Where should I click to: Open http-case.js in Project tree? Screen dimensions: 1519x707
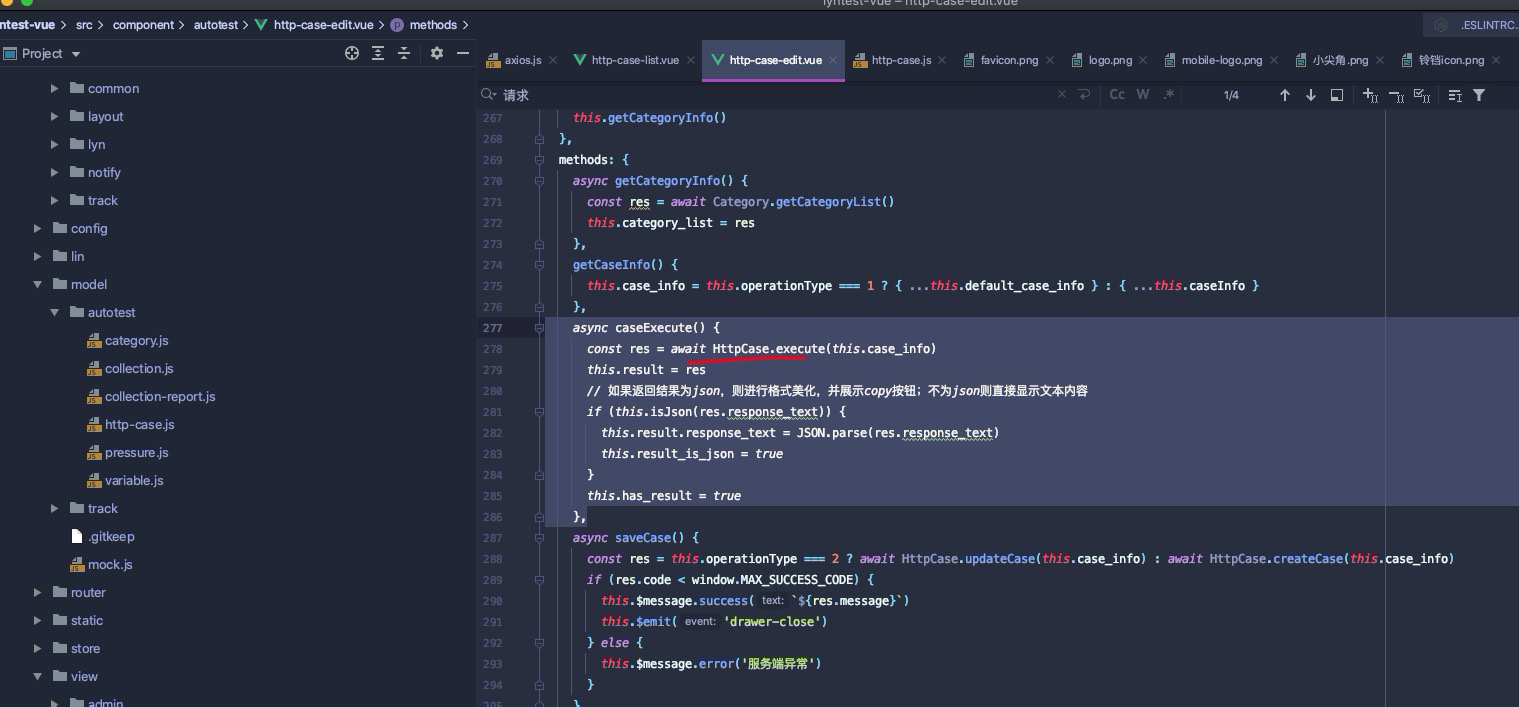(x=139, y=424)
